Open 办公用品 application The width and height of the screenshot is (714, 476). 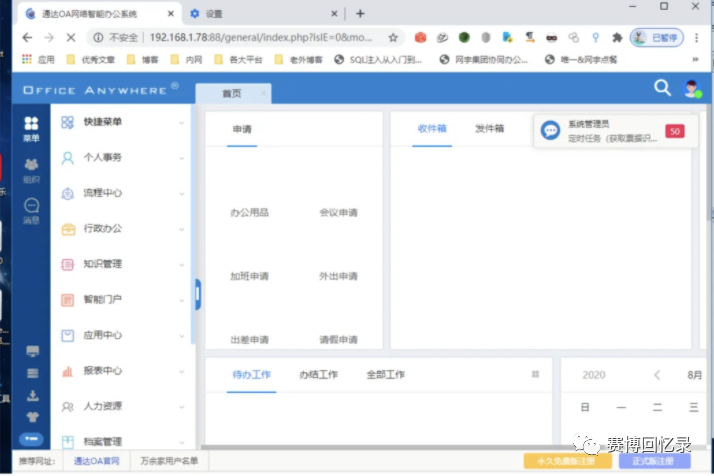pos(250,213)
